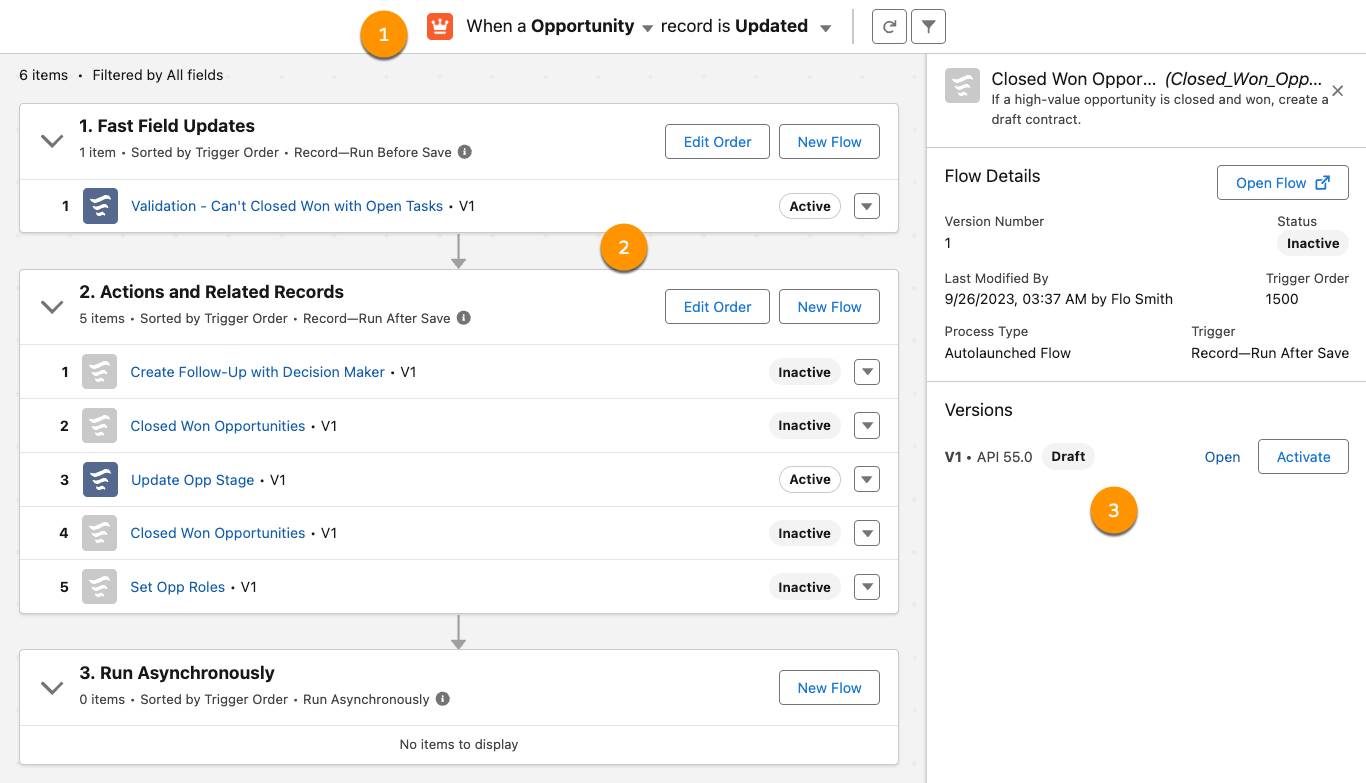
Task: Click the refresh icon in the trigger header
Action: click(889, 26)
